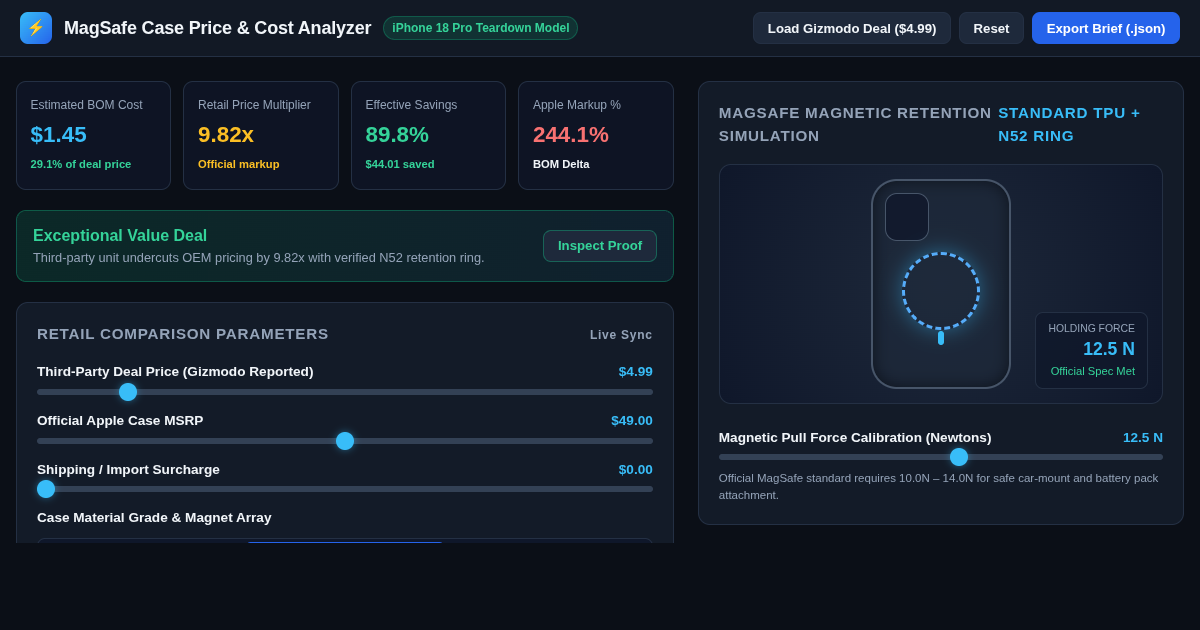Screen dimensions: 1200x630
Task: Click the MagSafe magnet ring in simulation
Action: pos(941,291)
